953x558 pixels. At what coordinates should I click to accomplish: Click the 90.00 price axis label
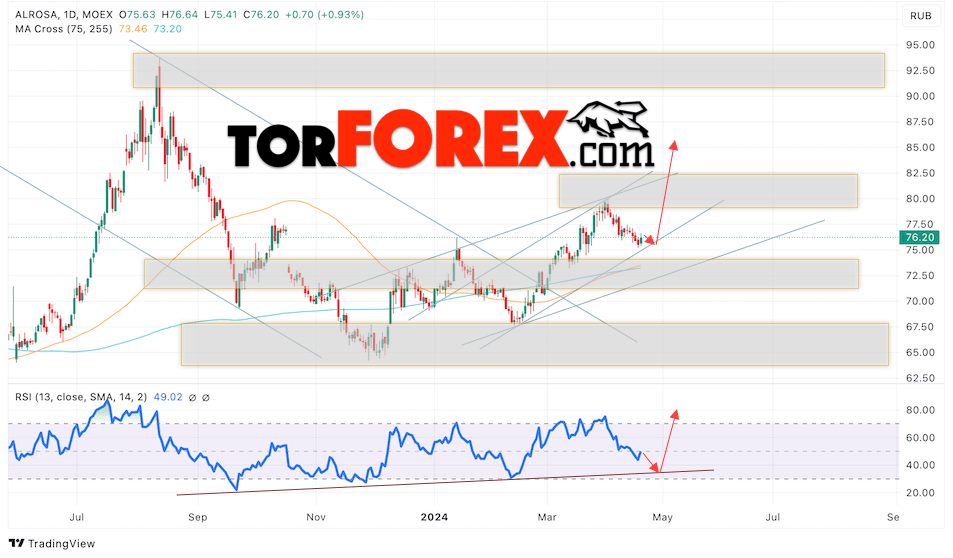pyautogui.click(x=920, y=96)
